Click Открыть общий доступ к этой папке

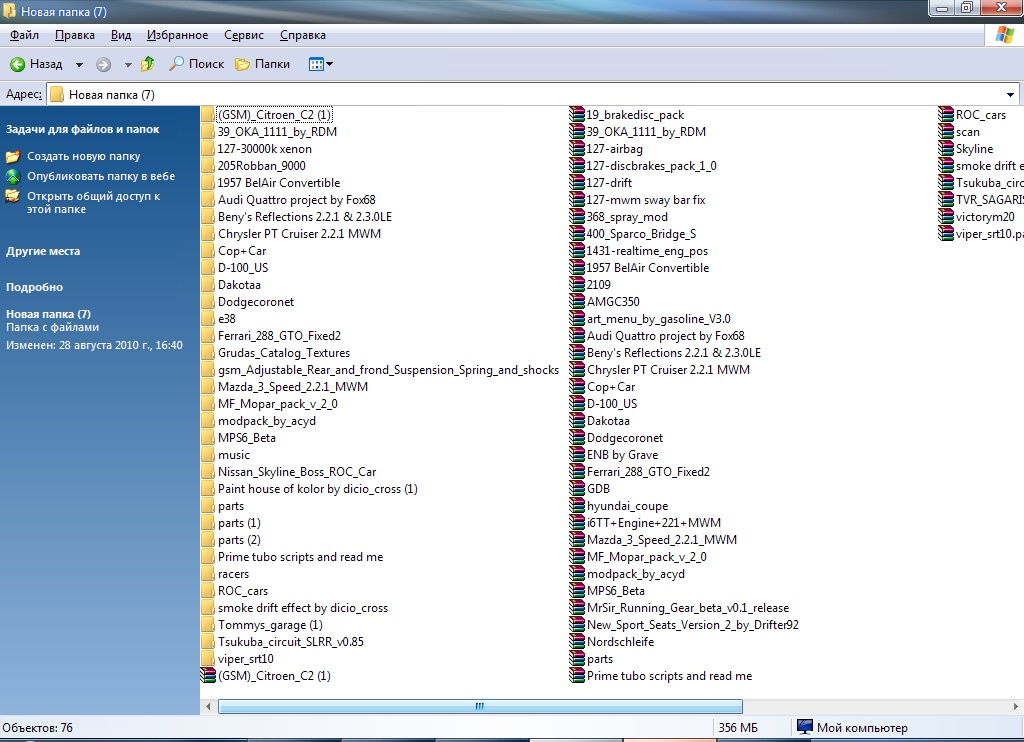[x=93, y=202]
